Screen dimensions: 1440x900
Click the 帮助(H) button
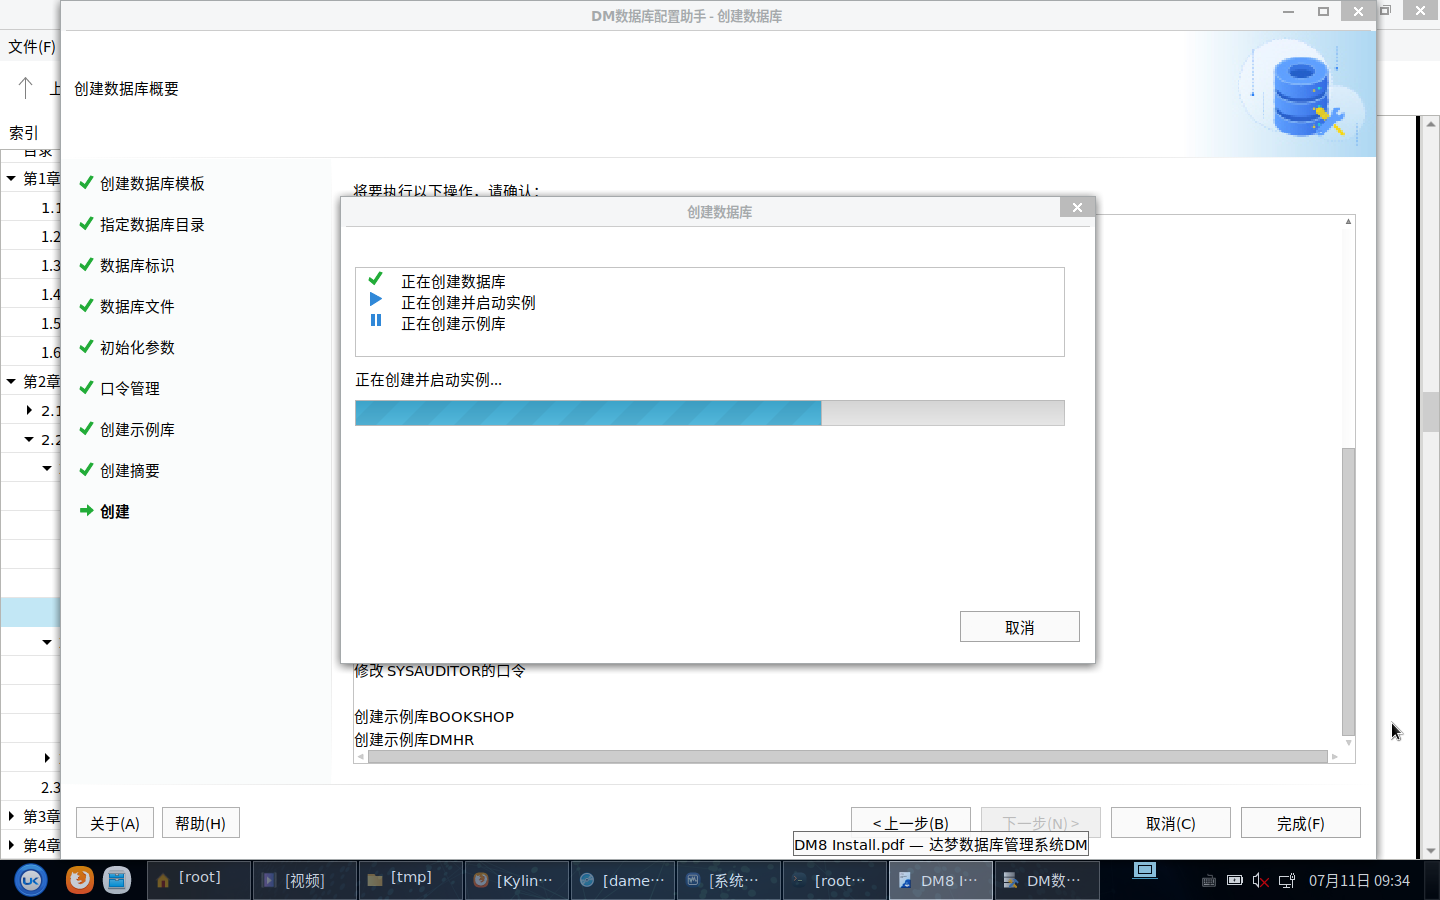(200, 823)
